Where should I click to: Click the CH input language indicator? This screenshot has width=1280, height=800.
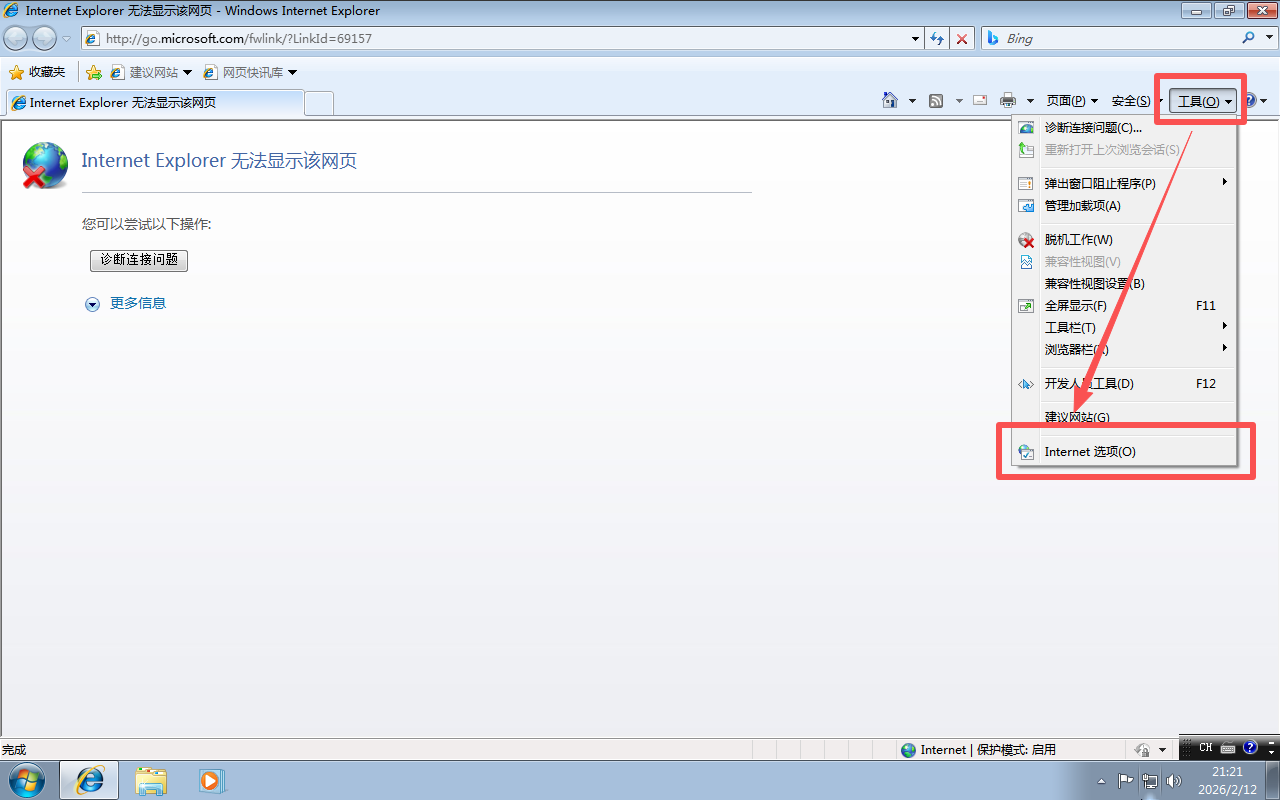coord(1205,748)
